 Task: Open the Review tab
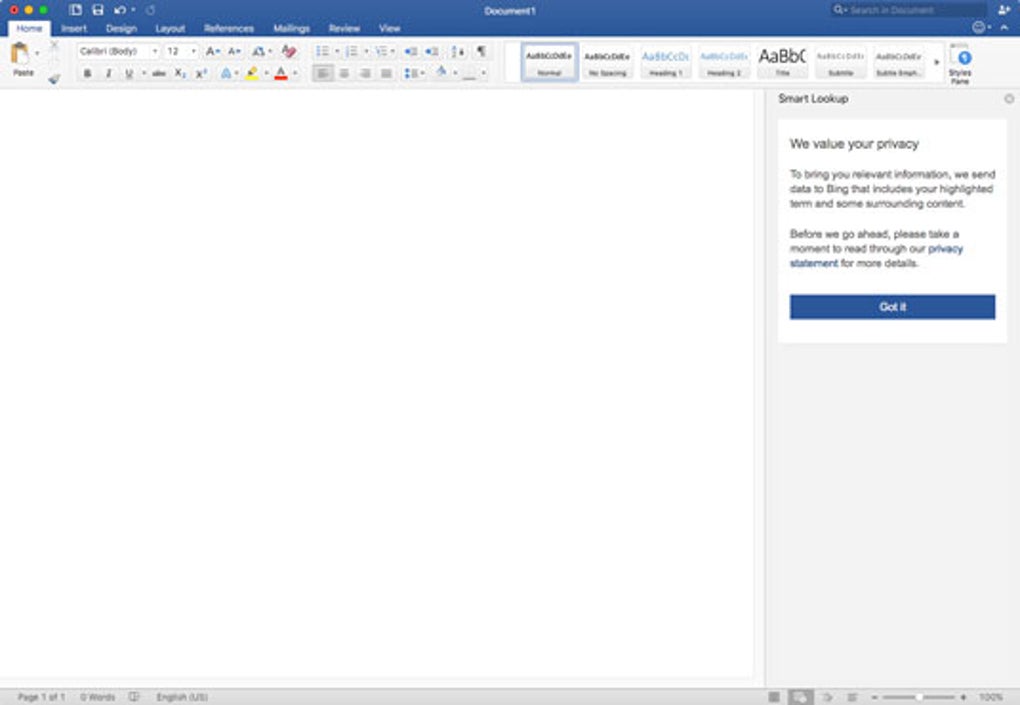[343, 29]
